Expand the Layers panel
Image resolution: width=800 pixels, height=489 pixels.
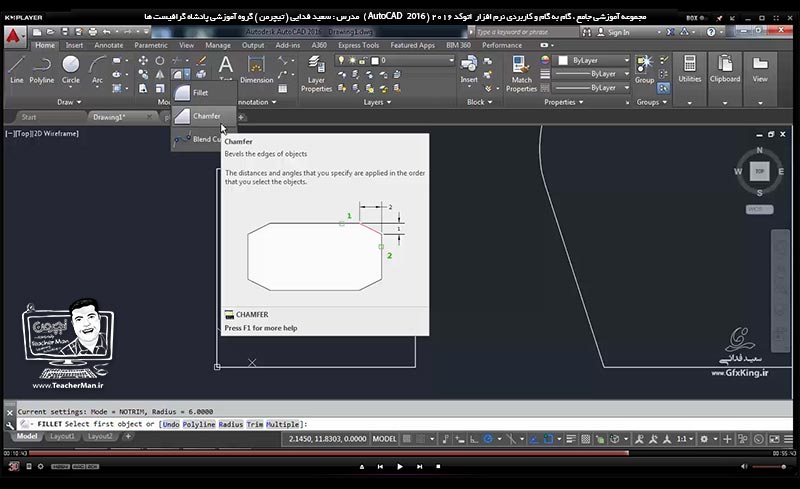coord(377,102)
